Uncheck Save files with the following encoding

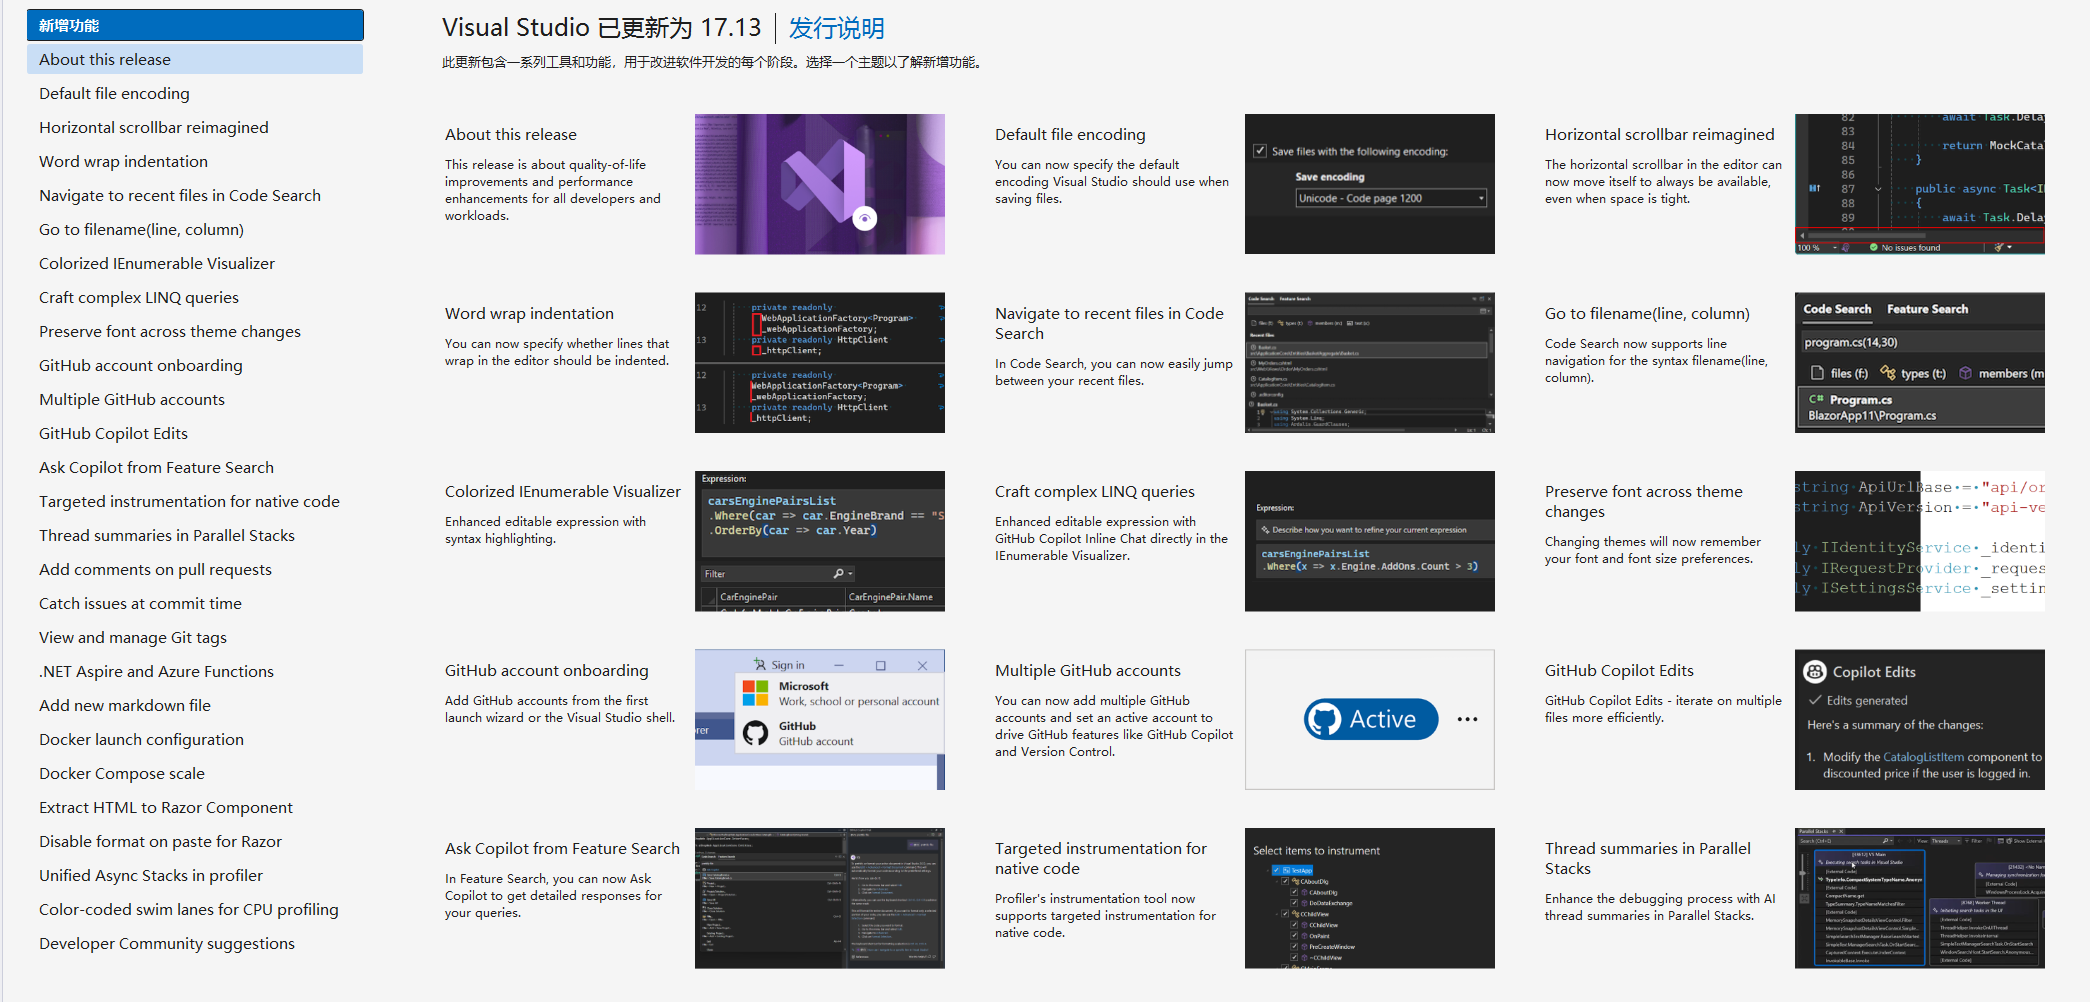1262,151
